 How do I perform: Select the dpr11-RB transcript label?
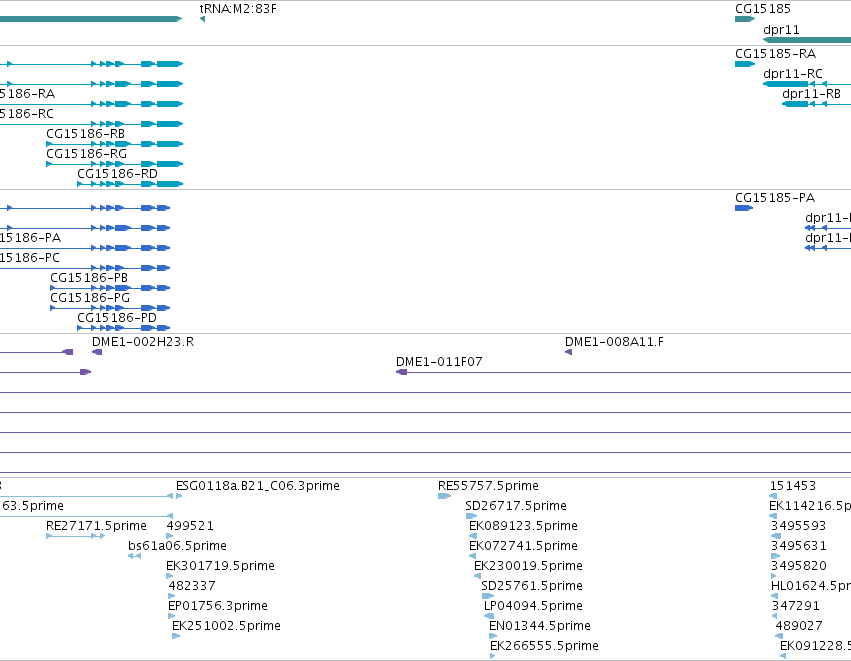click(811, 94)
